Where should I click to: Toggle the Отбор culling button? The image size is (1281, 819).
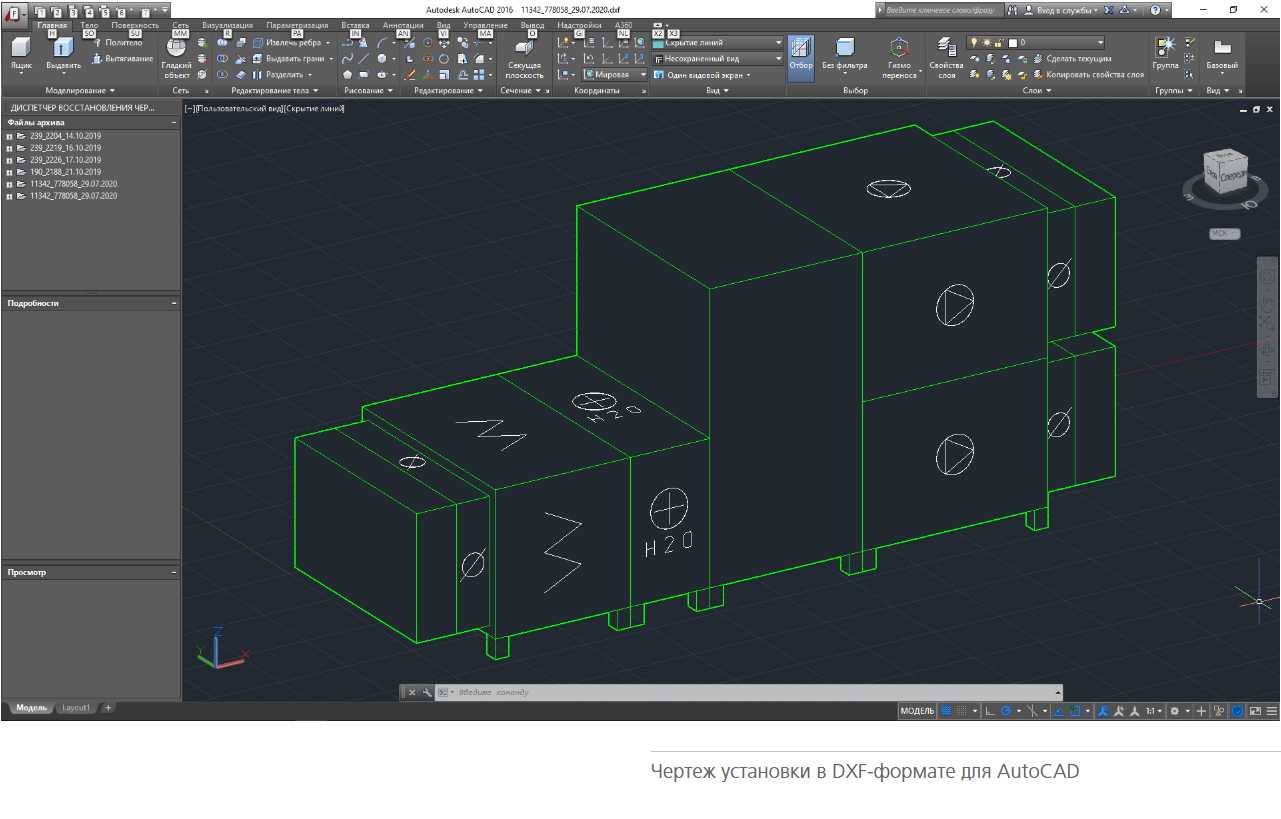pyautogui.click(x=800, y=52)
